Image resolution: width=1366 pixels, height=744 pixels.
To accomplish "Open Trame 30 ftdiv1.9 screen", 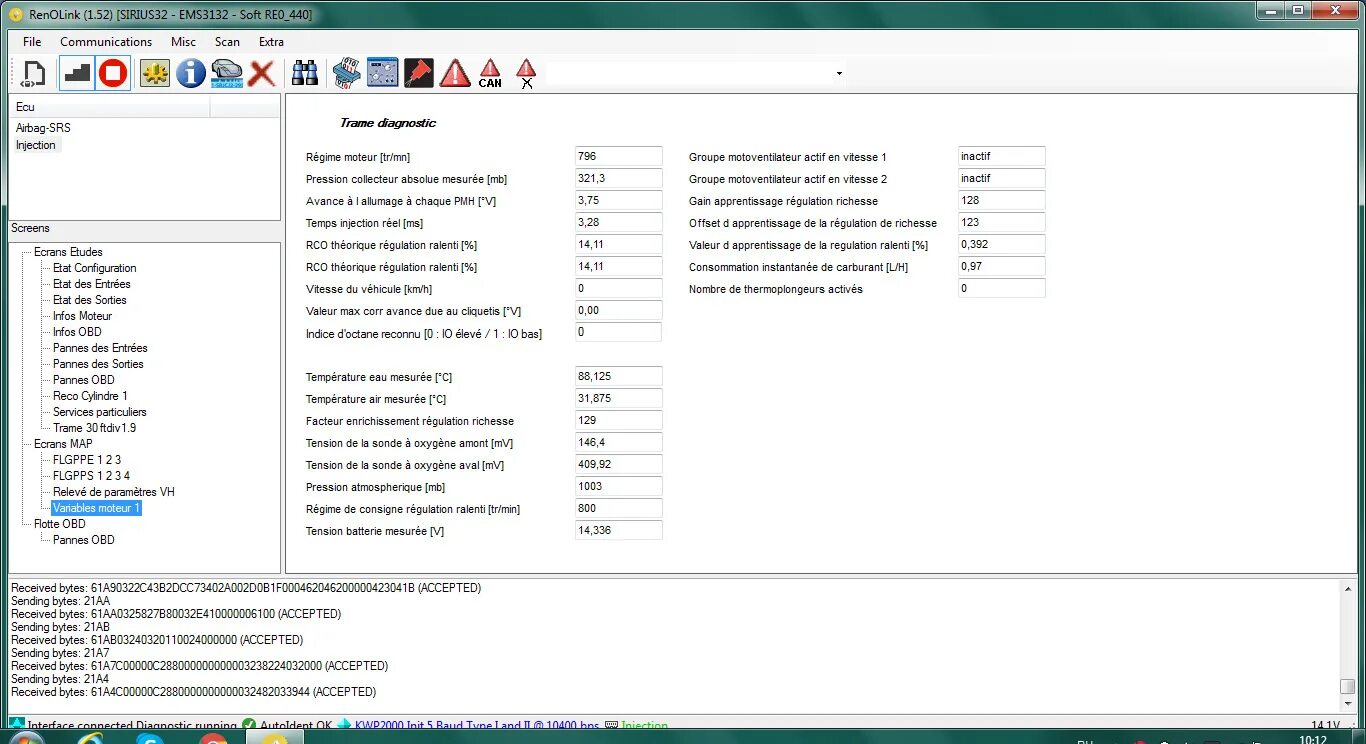I will (95, 428).
